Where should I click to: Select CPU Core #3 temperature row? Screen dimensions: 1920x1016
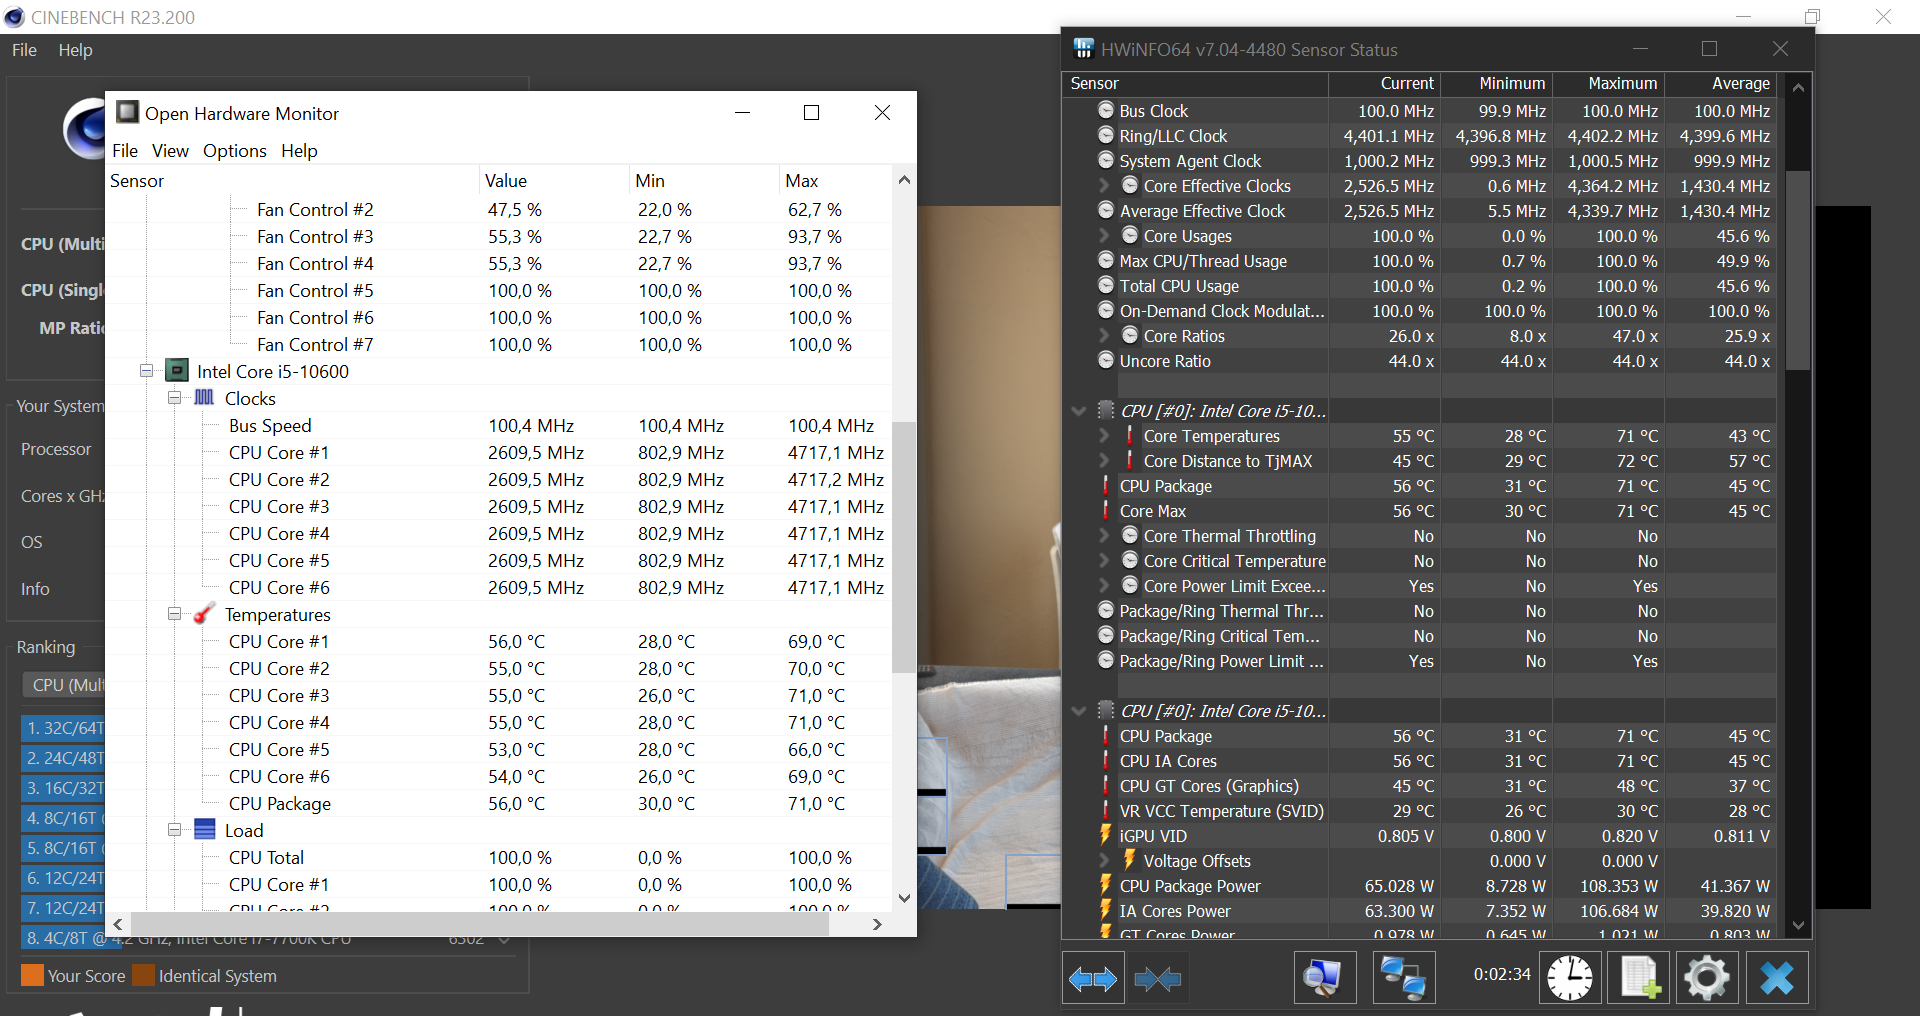(x=498, y=695)
